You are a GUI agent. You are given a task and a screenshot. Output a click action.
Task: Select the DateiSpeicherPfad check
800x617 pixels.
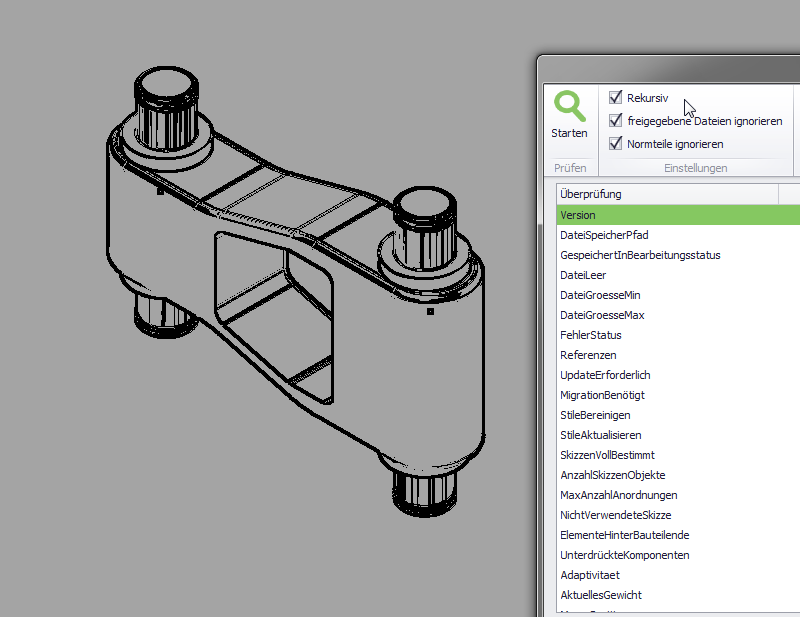point(678,235)
